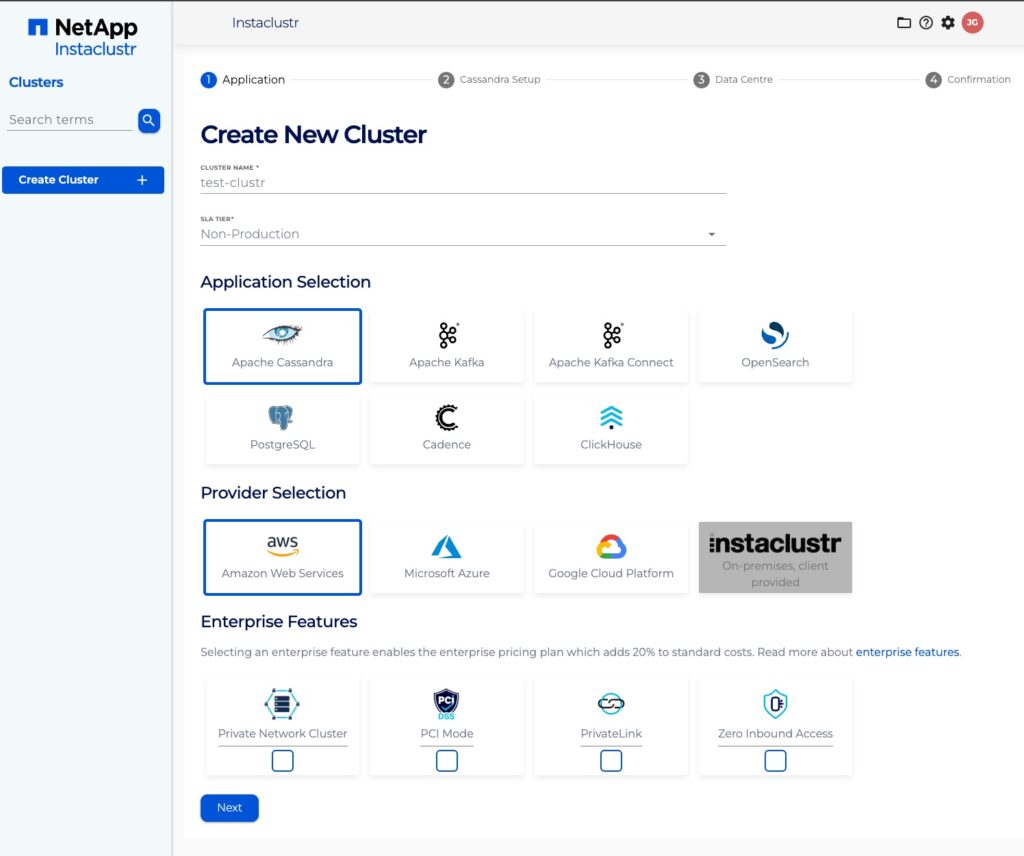1024x856 pixels.
Task: Choose the OpenSearch application icon
Action: pos(775,346)
